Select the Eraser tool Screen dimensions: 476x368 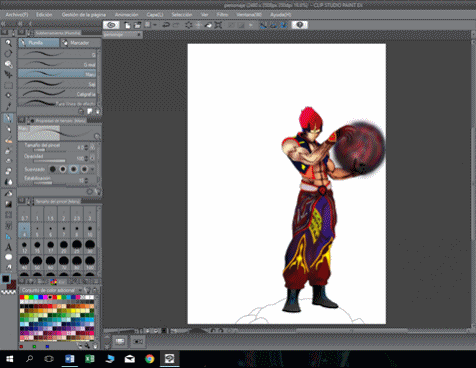8,171
